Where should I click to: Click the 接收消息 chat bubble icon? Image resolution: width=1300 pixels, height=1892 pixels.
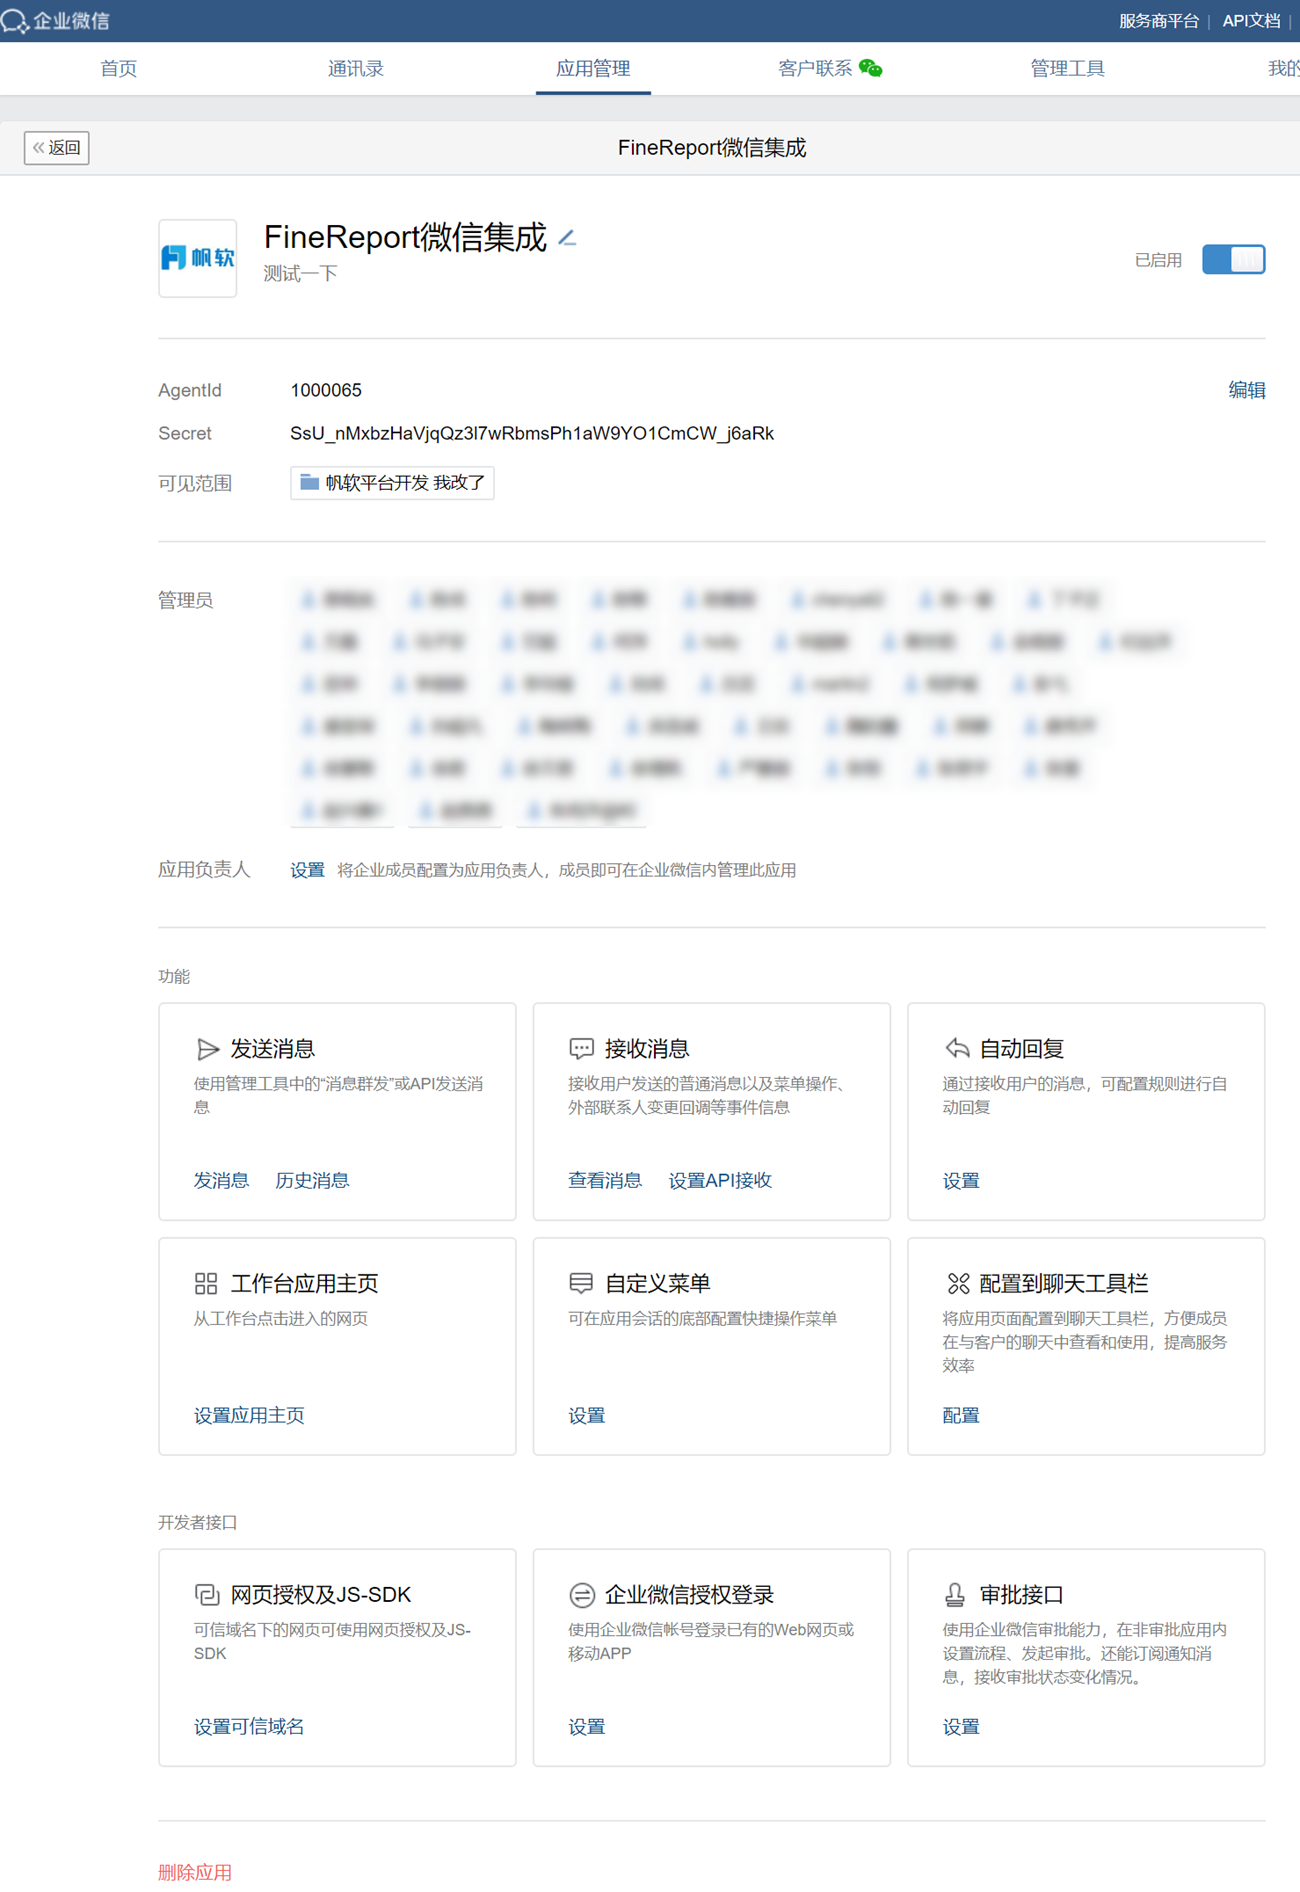[x=581, y=1049]
